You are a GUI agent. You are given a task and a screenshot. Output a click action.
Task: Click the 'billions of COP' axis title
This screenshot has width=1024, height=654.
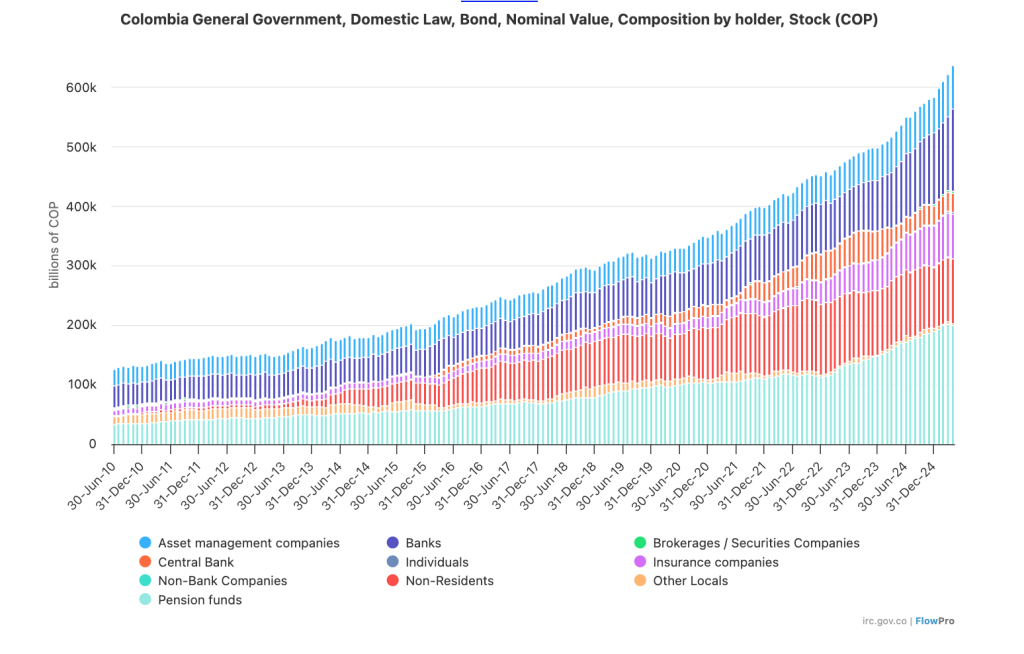(x=55, y=245)
